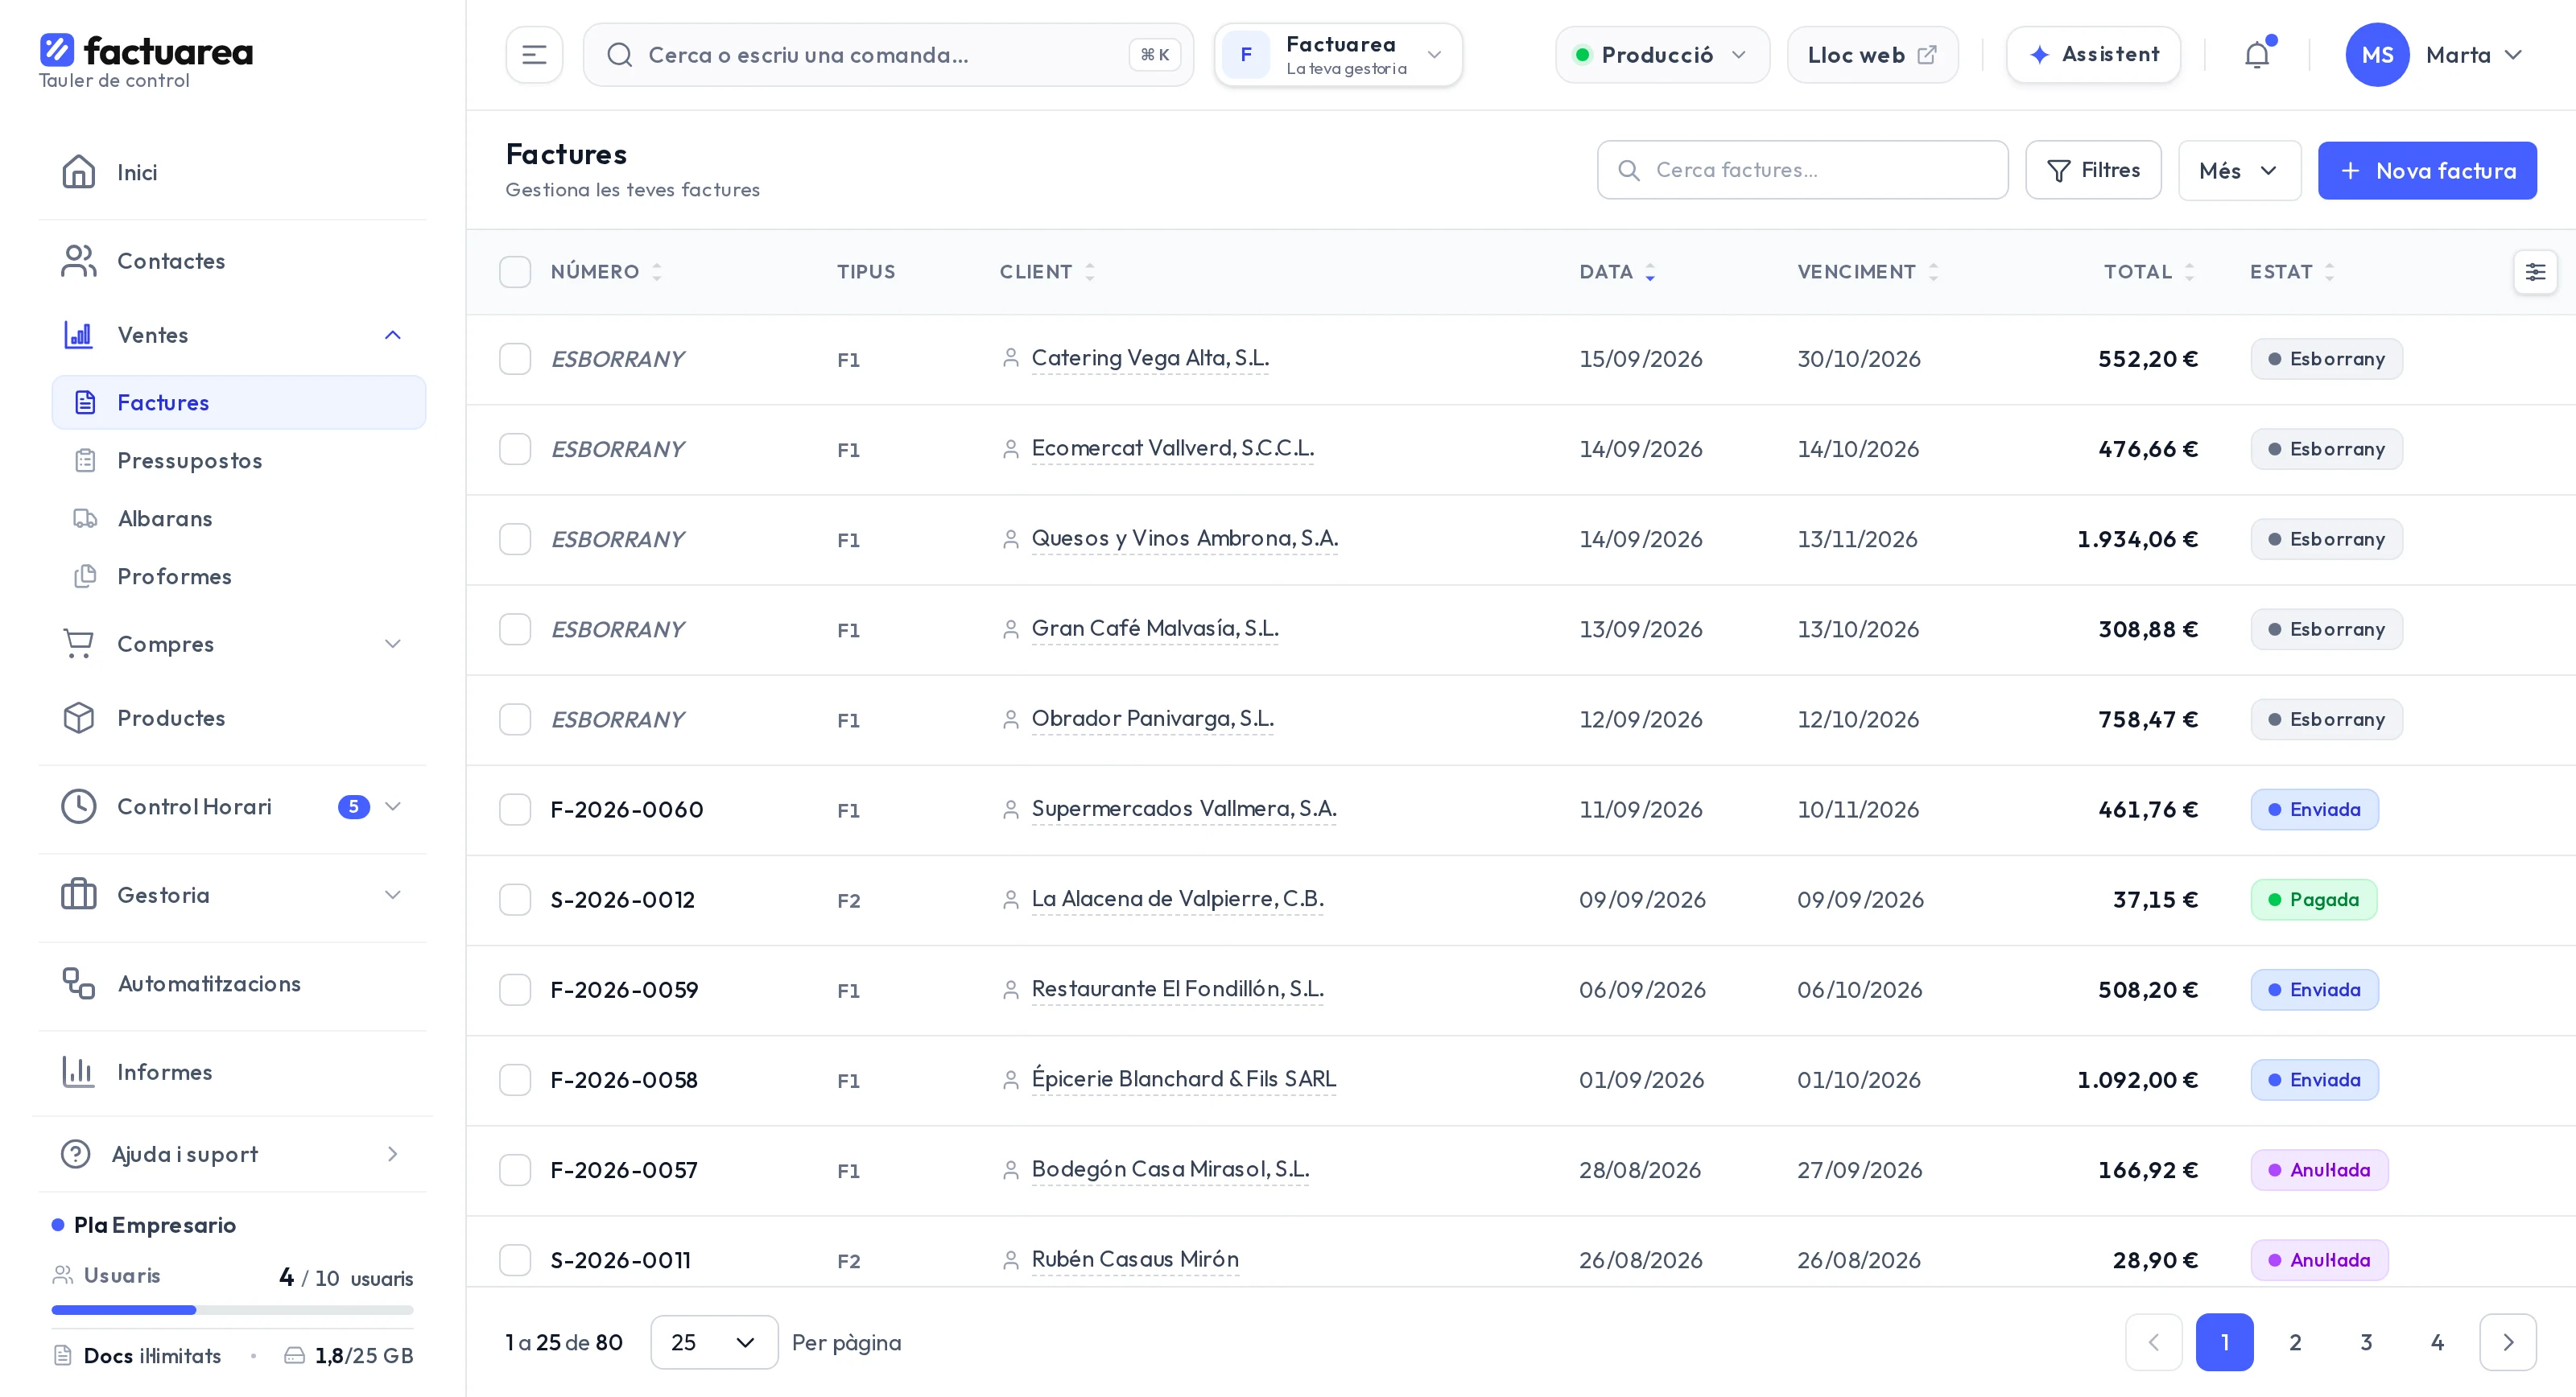Open the Automatitzacions icon in the sidebar
This screenshot has height=1397, width=2576.
pos(78,983)
